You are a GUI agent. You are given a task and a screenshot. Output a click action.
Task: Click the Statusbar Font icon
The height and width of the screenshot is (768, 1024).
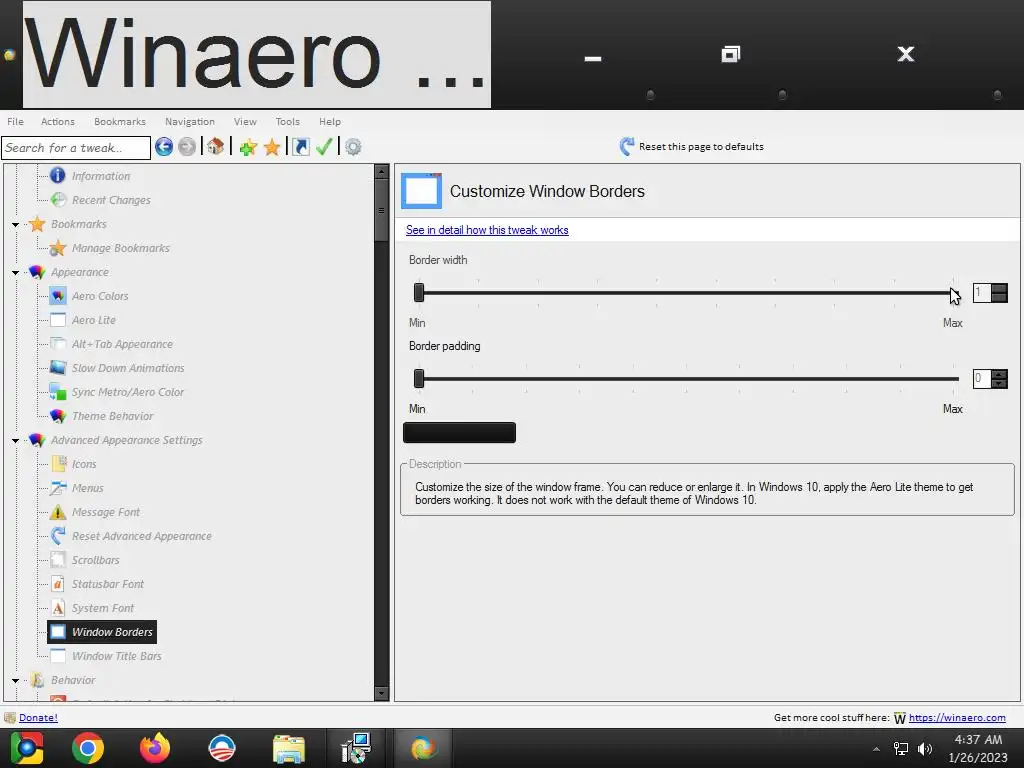click(57, 584)
